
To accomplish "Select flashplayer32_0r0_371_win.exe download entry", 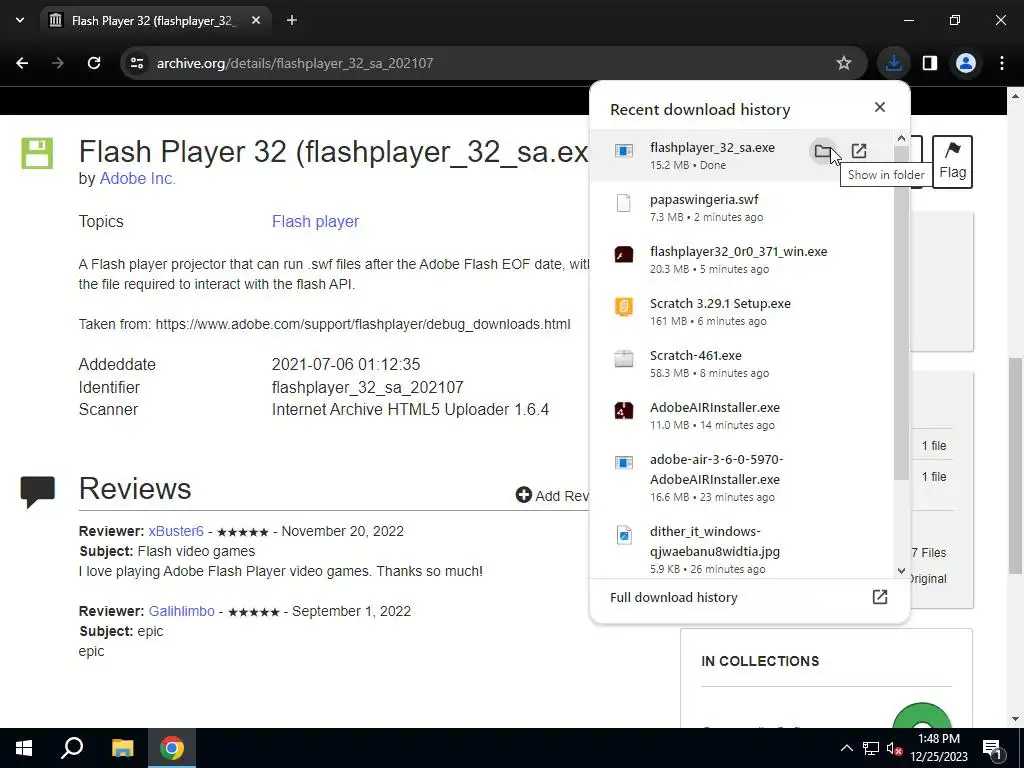I will 741,260.
